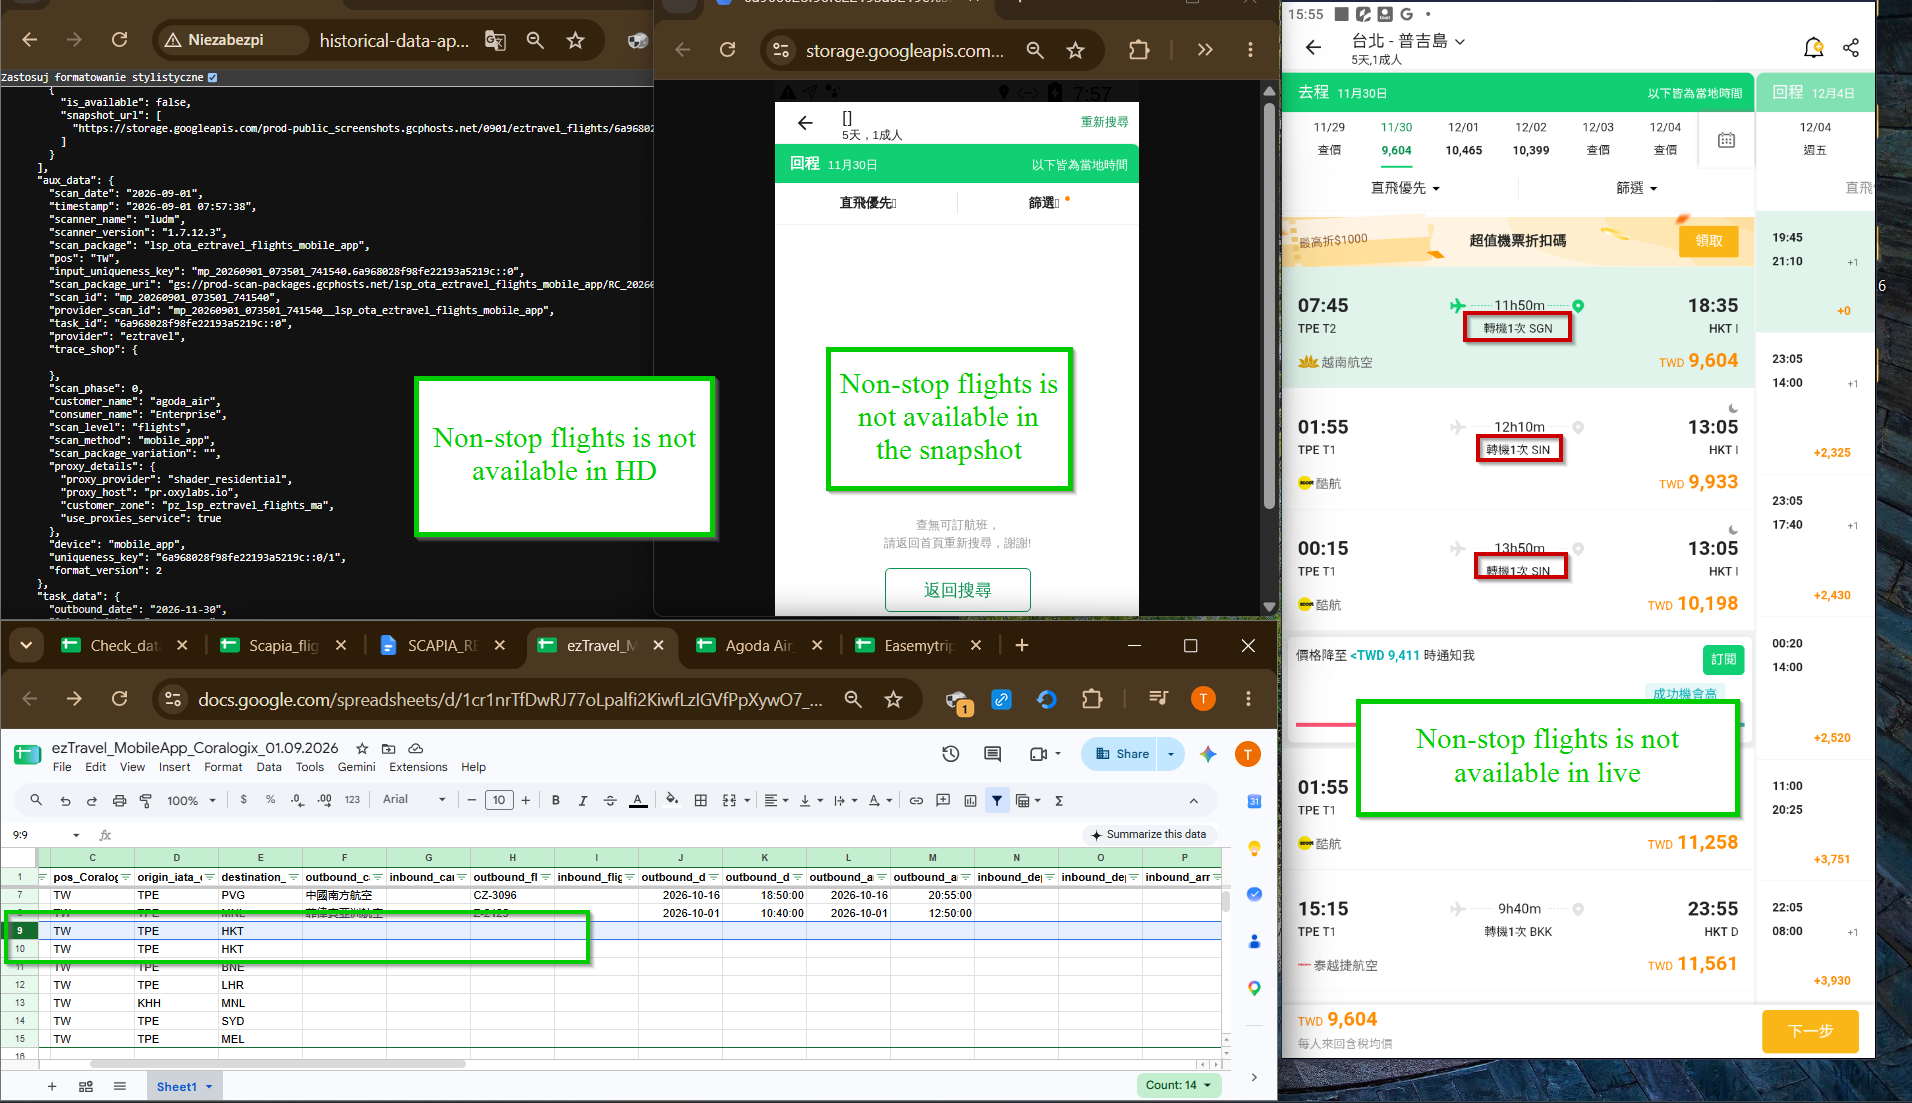Click the share icon in ezTravel app

[1851, 47]
